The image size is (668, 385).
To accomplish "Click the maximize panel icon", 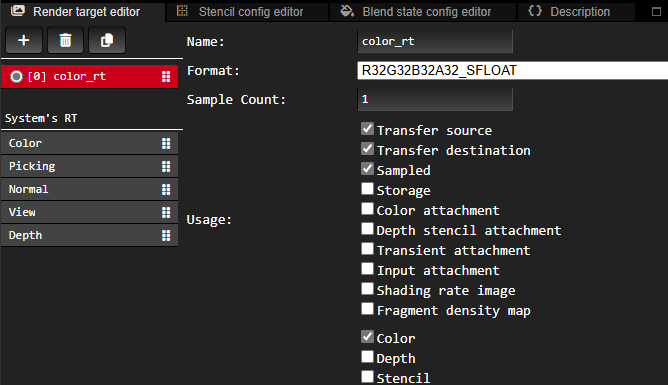I will point(656,12).
